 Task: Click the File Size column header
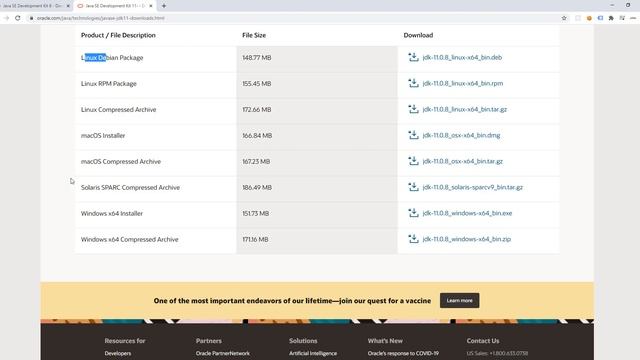point(254,35)
